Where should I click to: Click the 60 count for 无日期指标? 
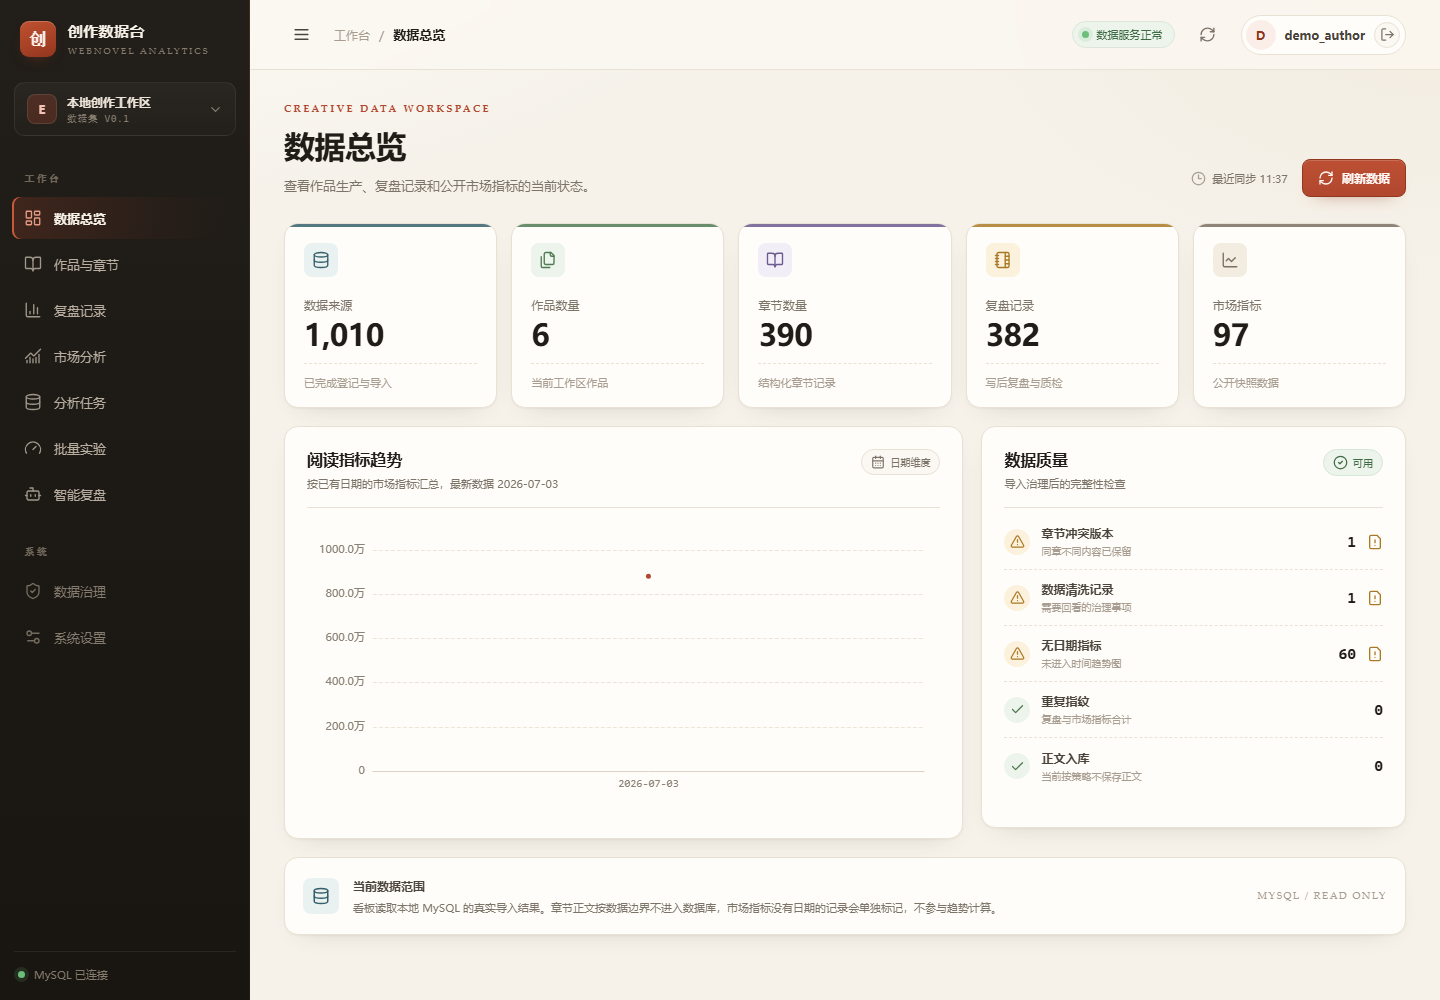tap(1347, 654)
